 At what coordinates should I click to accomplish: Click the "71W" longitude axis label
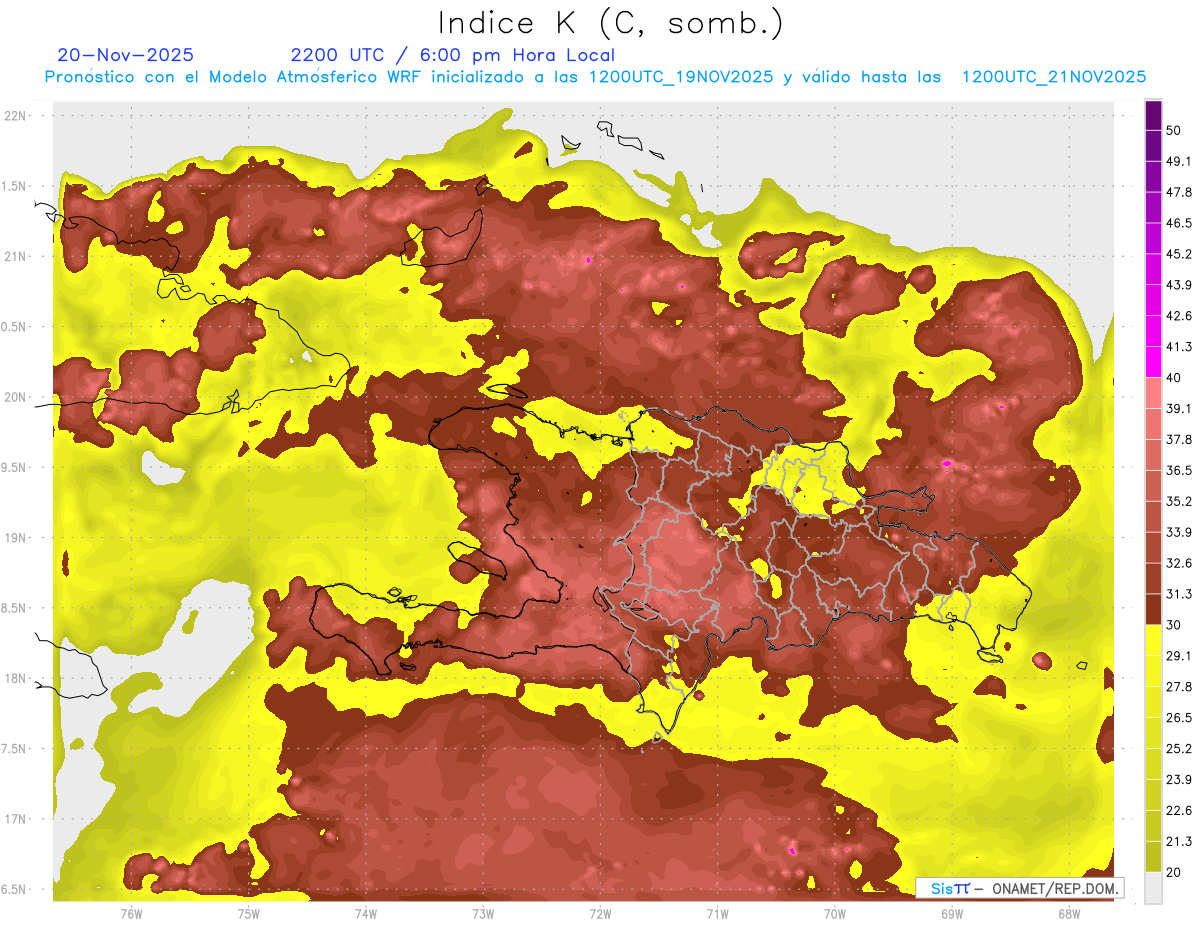pos(717,914)
